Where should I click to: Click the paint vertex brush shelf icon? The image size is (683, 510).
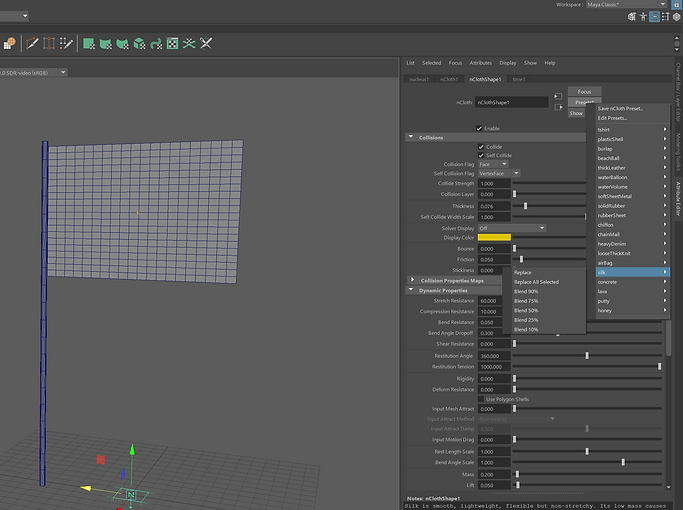click(66, 44)
